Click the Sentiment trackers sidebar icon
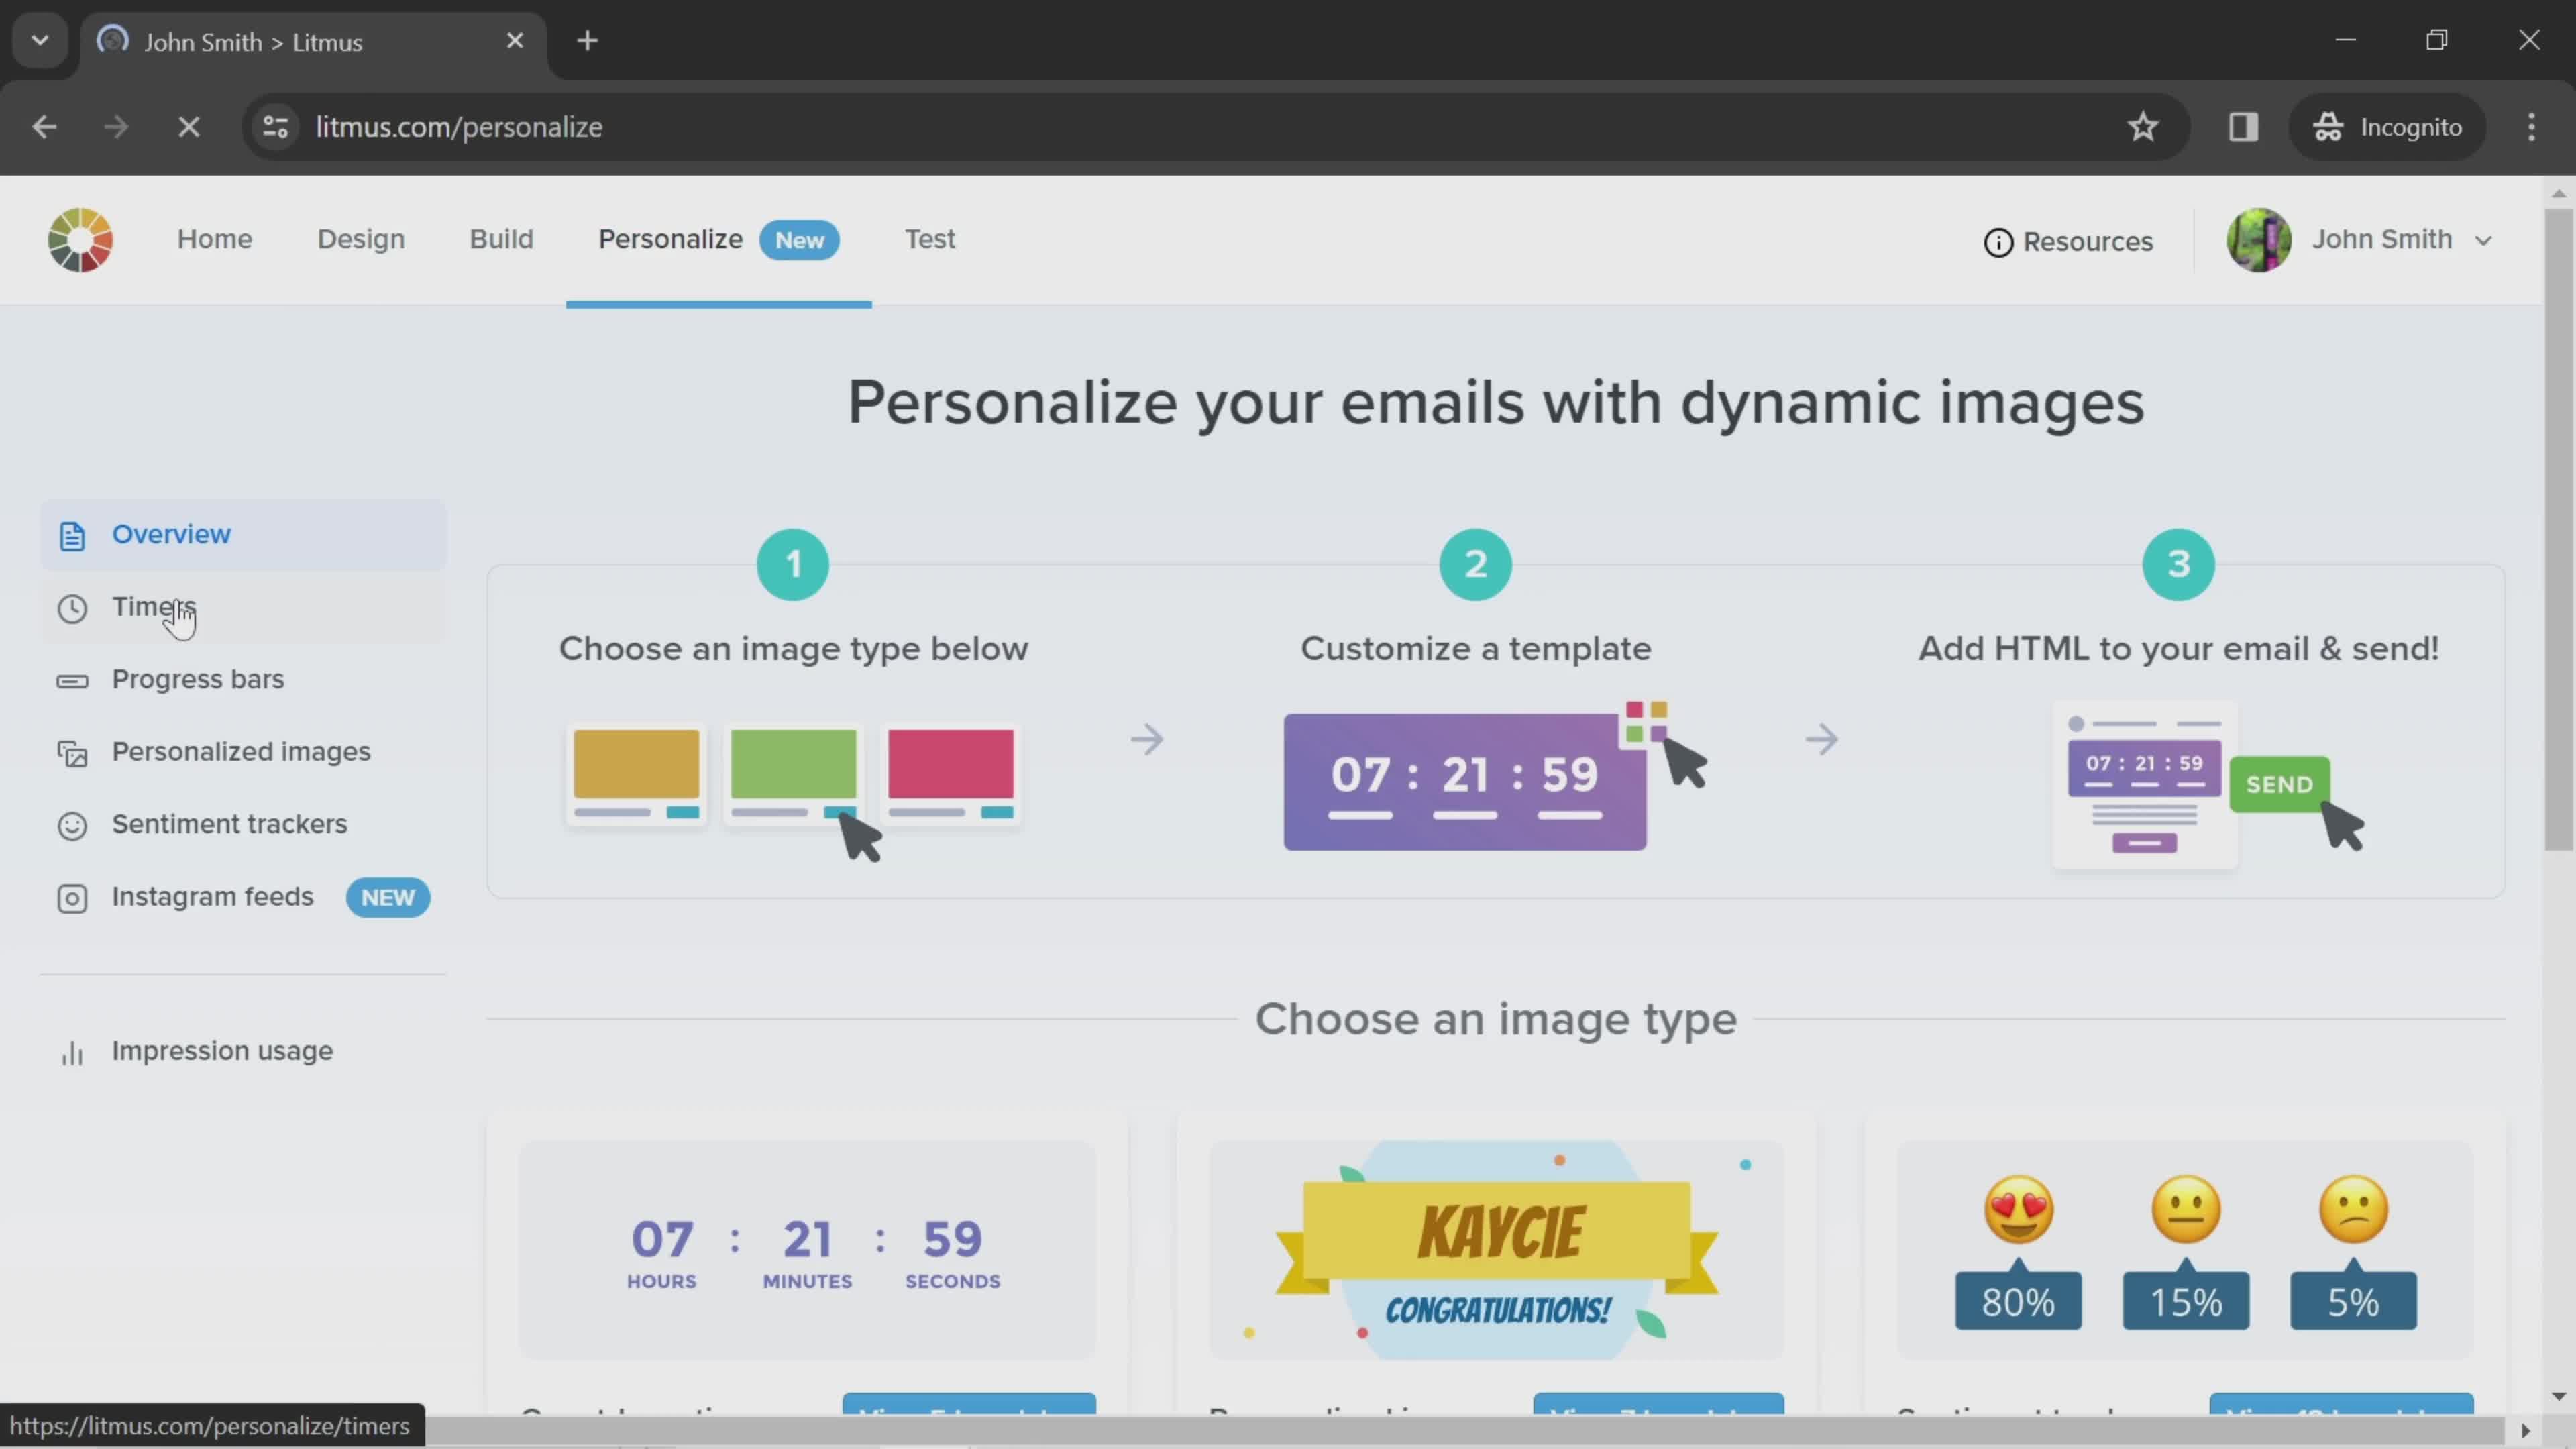Viewport: 2576px width, 1449px height. [x=70, y=822]
